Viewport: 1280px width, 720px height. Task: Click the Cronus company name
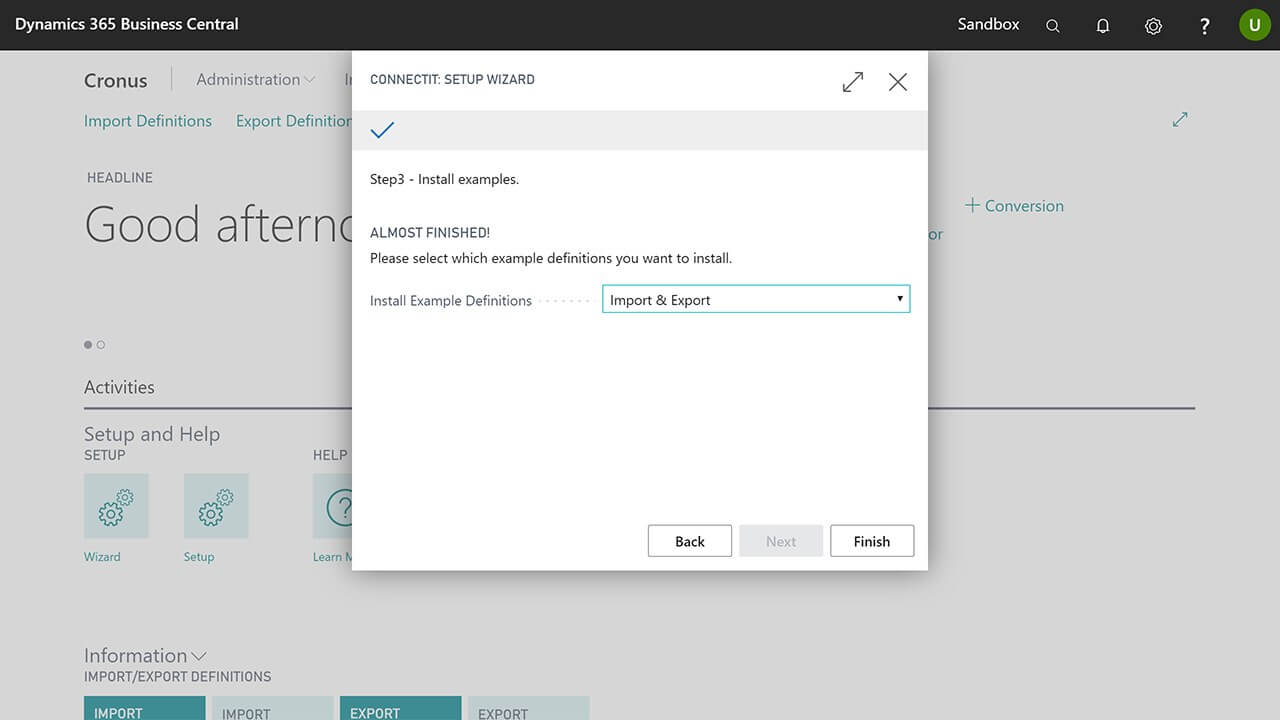pos(116,80)
